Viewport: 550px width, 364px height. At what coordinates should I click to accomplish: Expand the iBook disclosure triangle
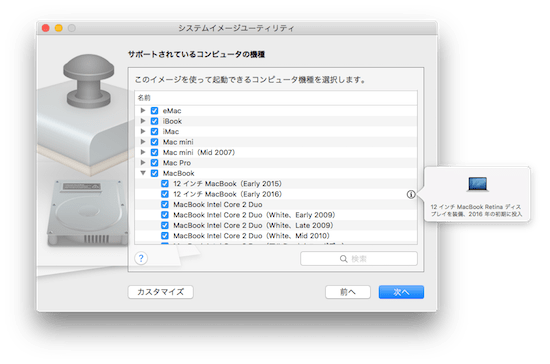(x=143, y=121)
